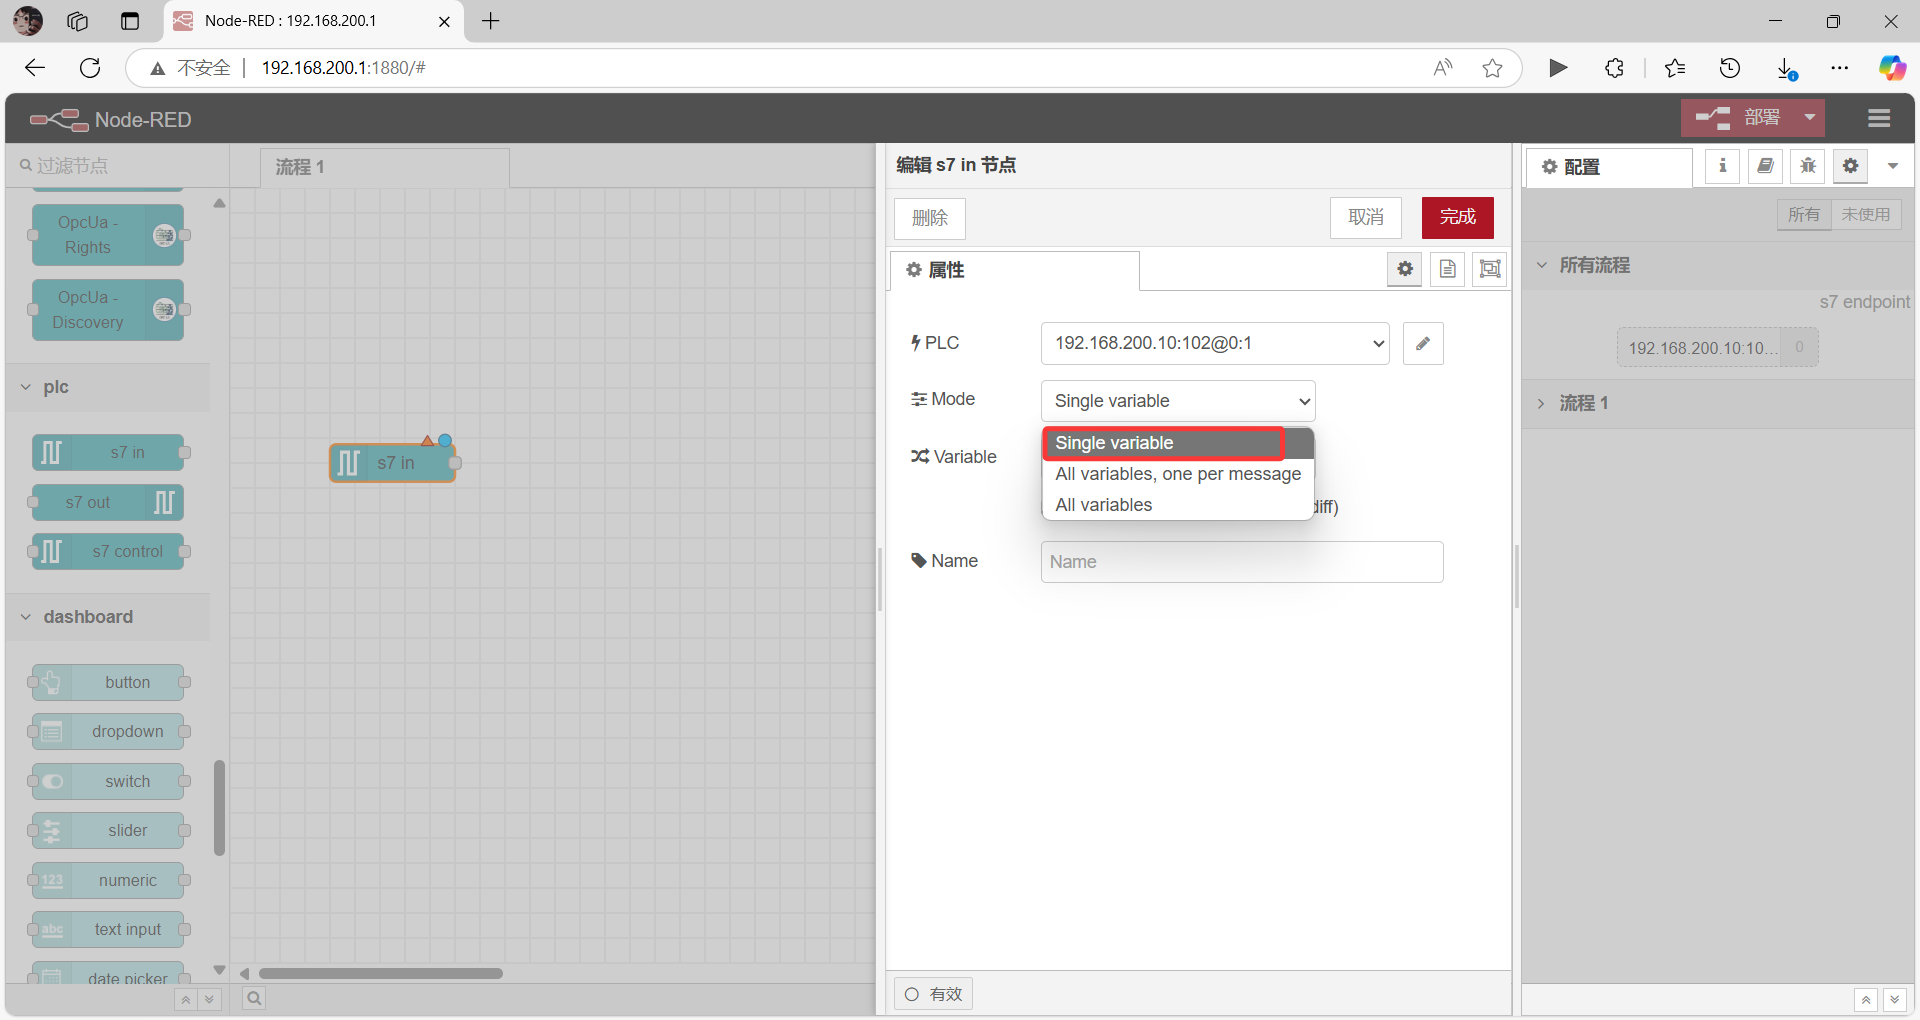Select 'Single variable' mode option
The width and height of the screenshot is (1920, 1020).
tap(1178, 443)
